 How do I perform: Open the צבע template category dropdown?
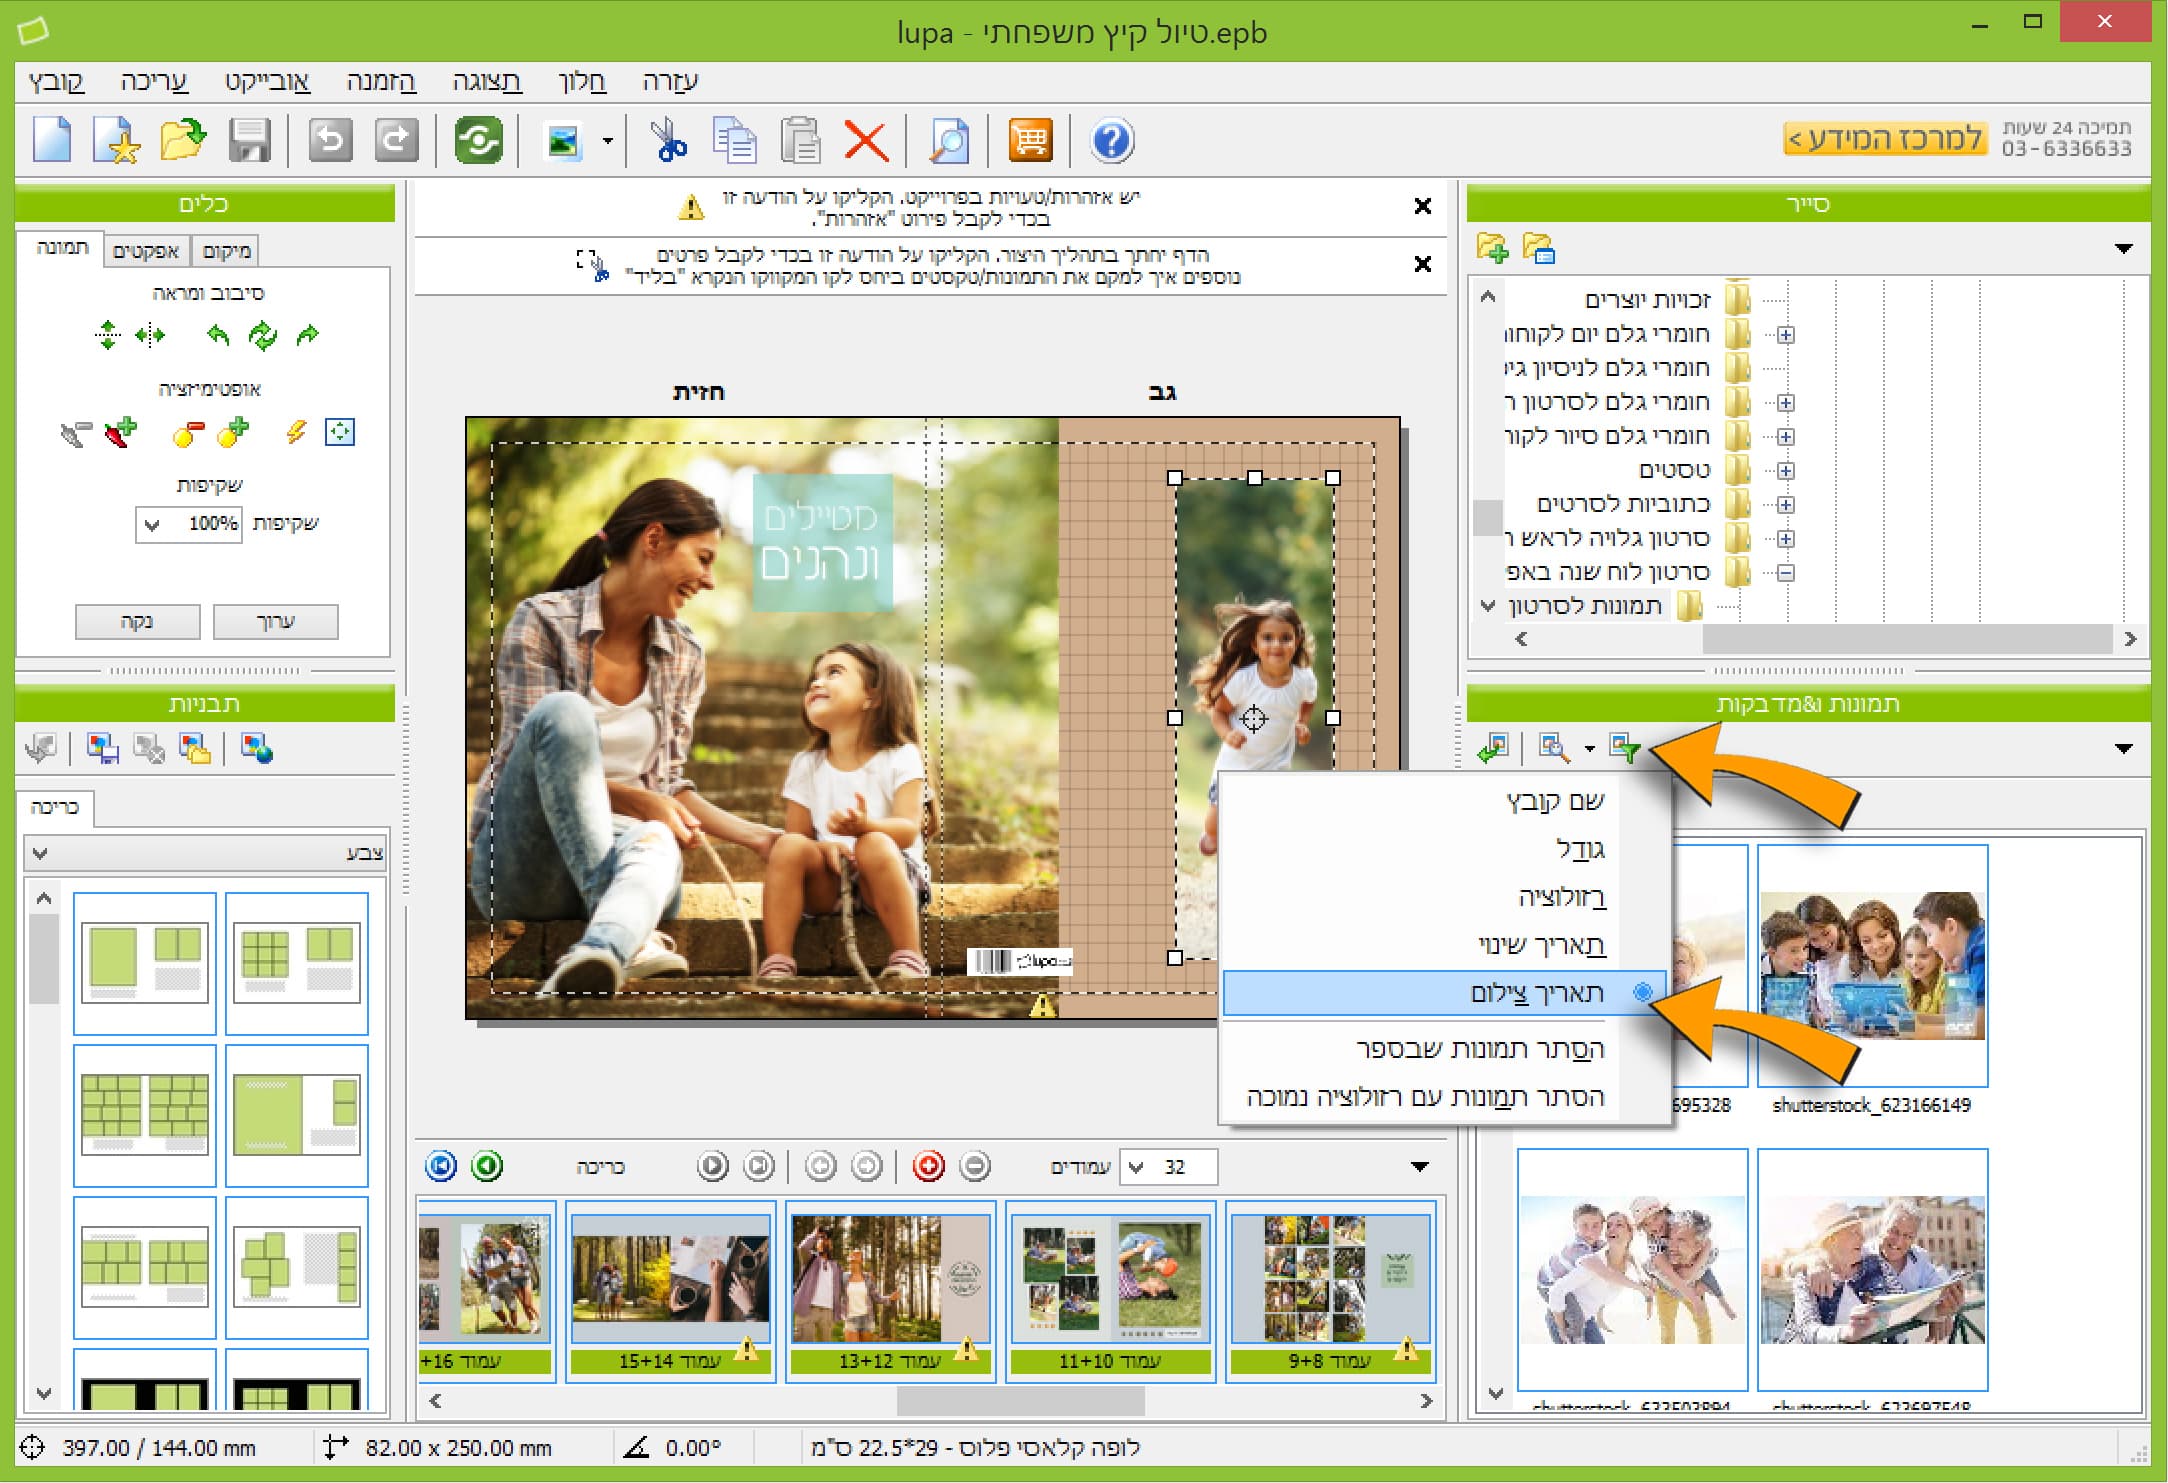(40, 853)
